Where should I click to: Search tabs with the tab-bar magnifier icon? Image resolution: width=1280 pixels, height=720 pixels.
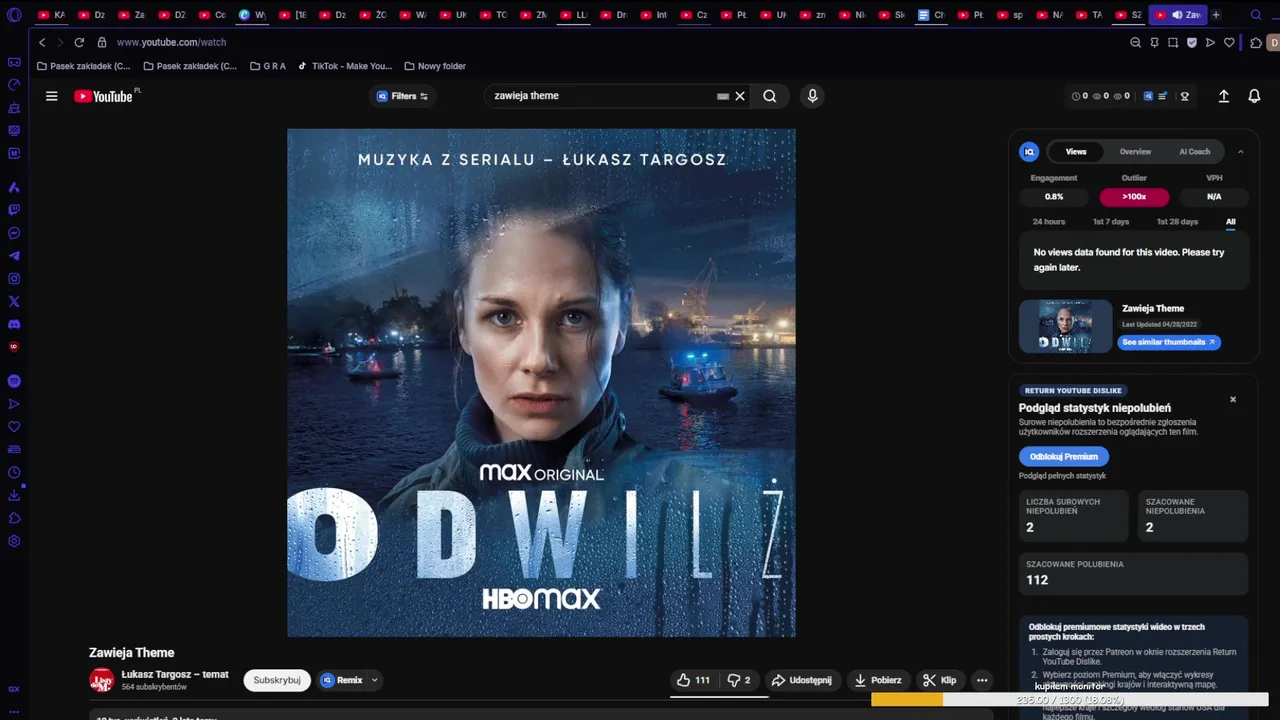coord(1256,15)
